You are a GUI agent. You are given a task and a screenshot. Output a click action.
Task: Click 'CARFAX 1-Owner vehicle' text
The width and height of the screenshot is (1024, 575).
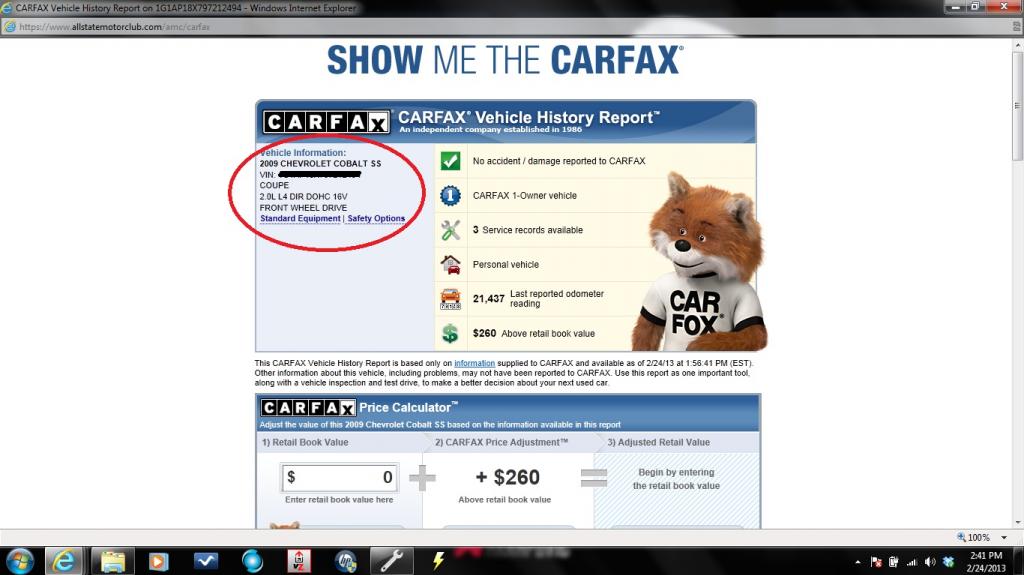tap(524, 195)
